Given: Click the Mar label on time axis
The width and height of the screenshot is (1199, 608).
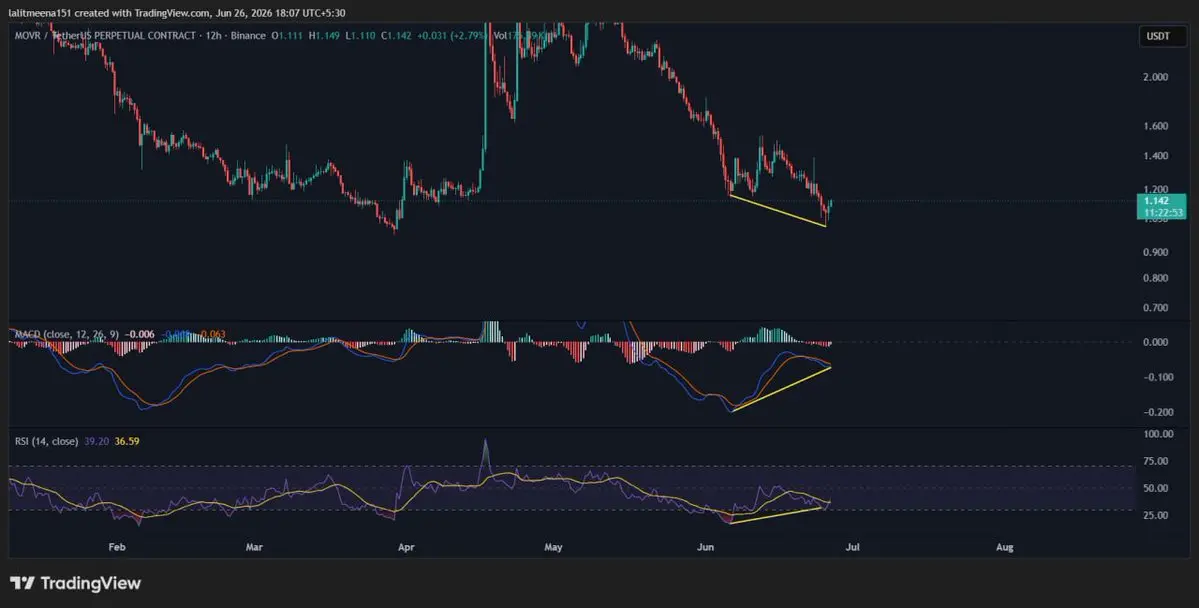Looking at the screenshot, I should point(254,548).
